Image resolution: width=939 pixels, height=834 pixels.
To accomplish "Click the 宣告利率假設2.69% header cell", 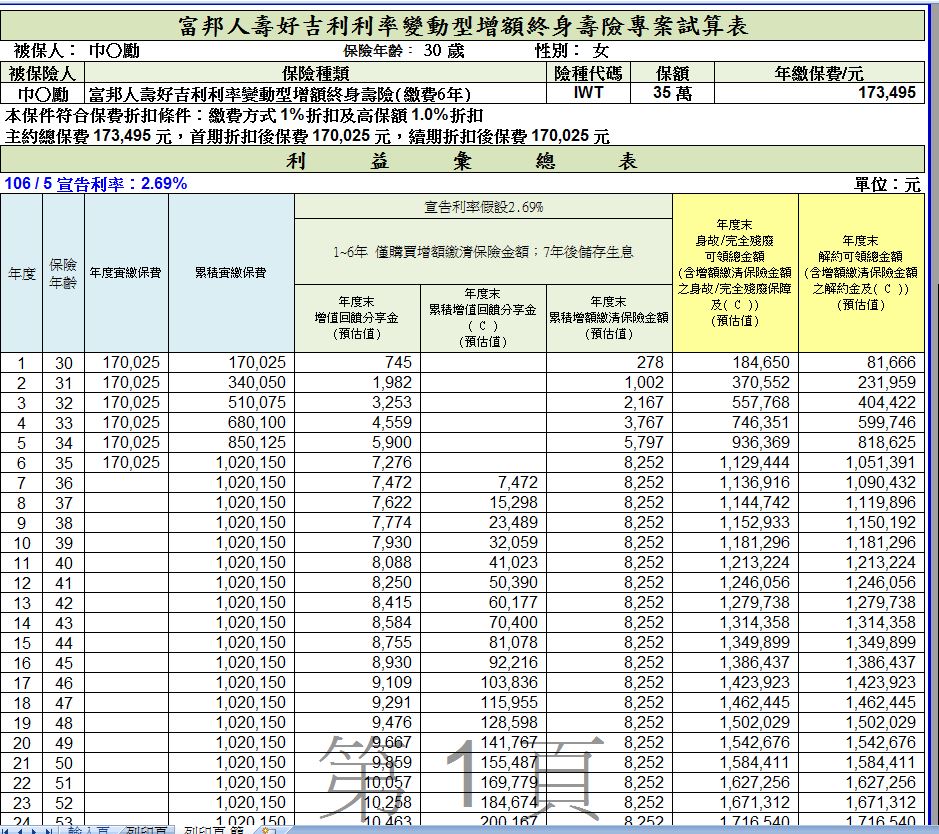I will coord(483,207).
